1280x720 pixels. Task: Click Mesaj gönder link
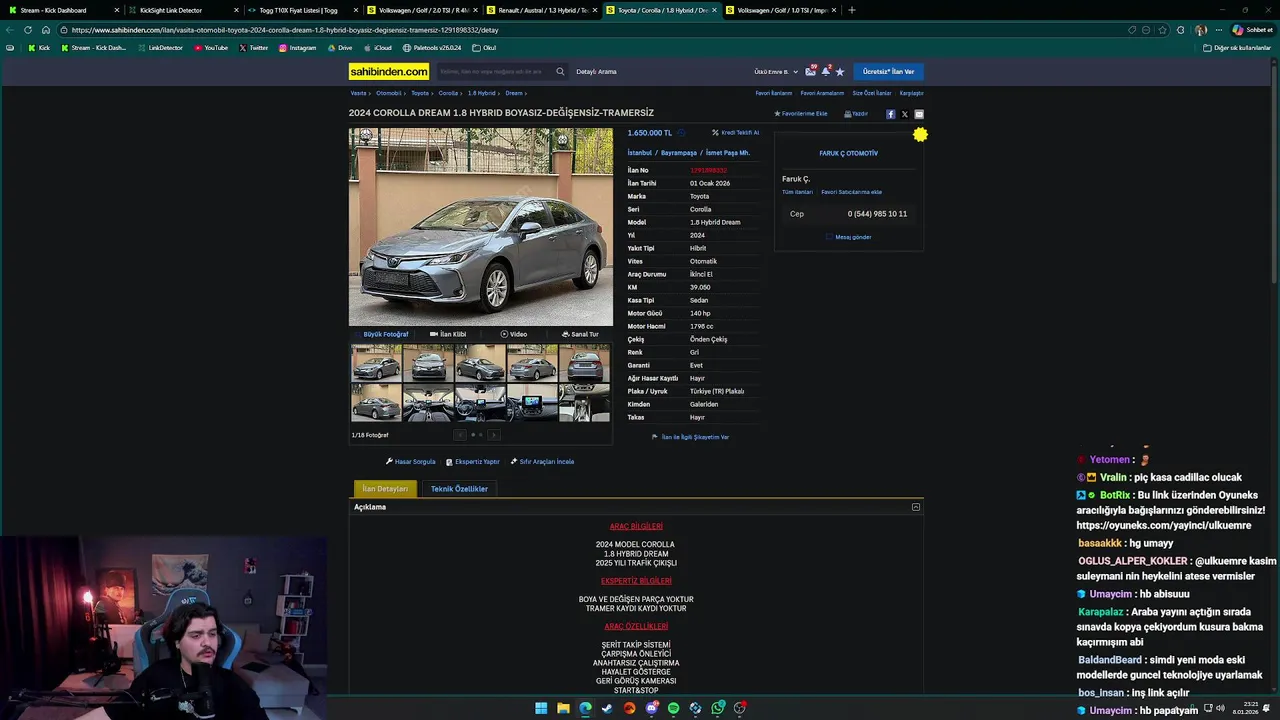849,237
